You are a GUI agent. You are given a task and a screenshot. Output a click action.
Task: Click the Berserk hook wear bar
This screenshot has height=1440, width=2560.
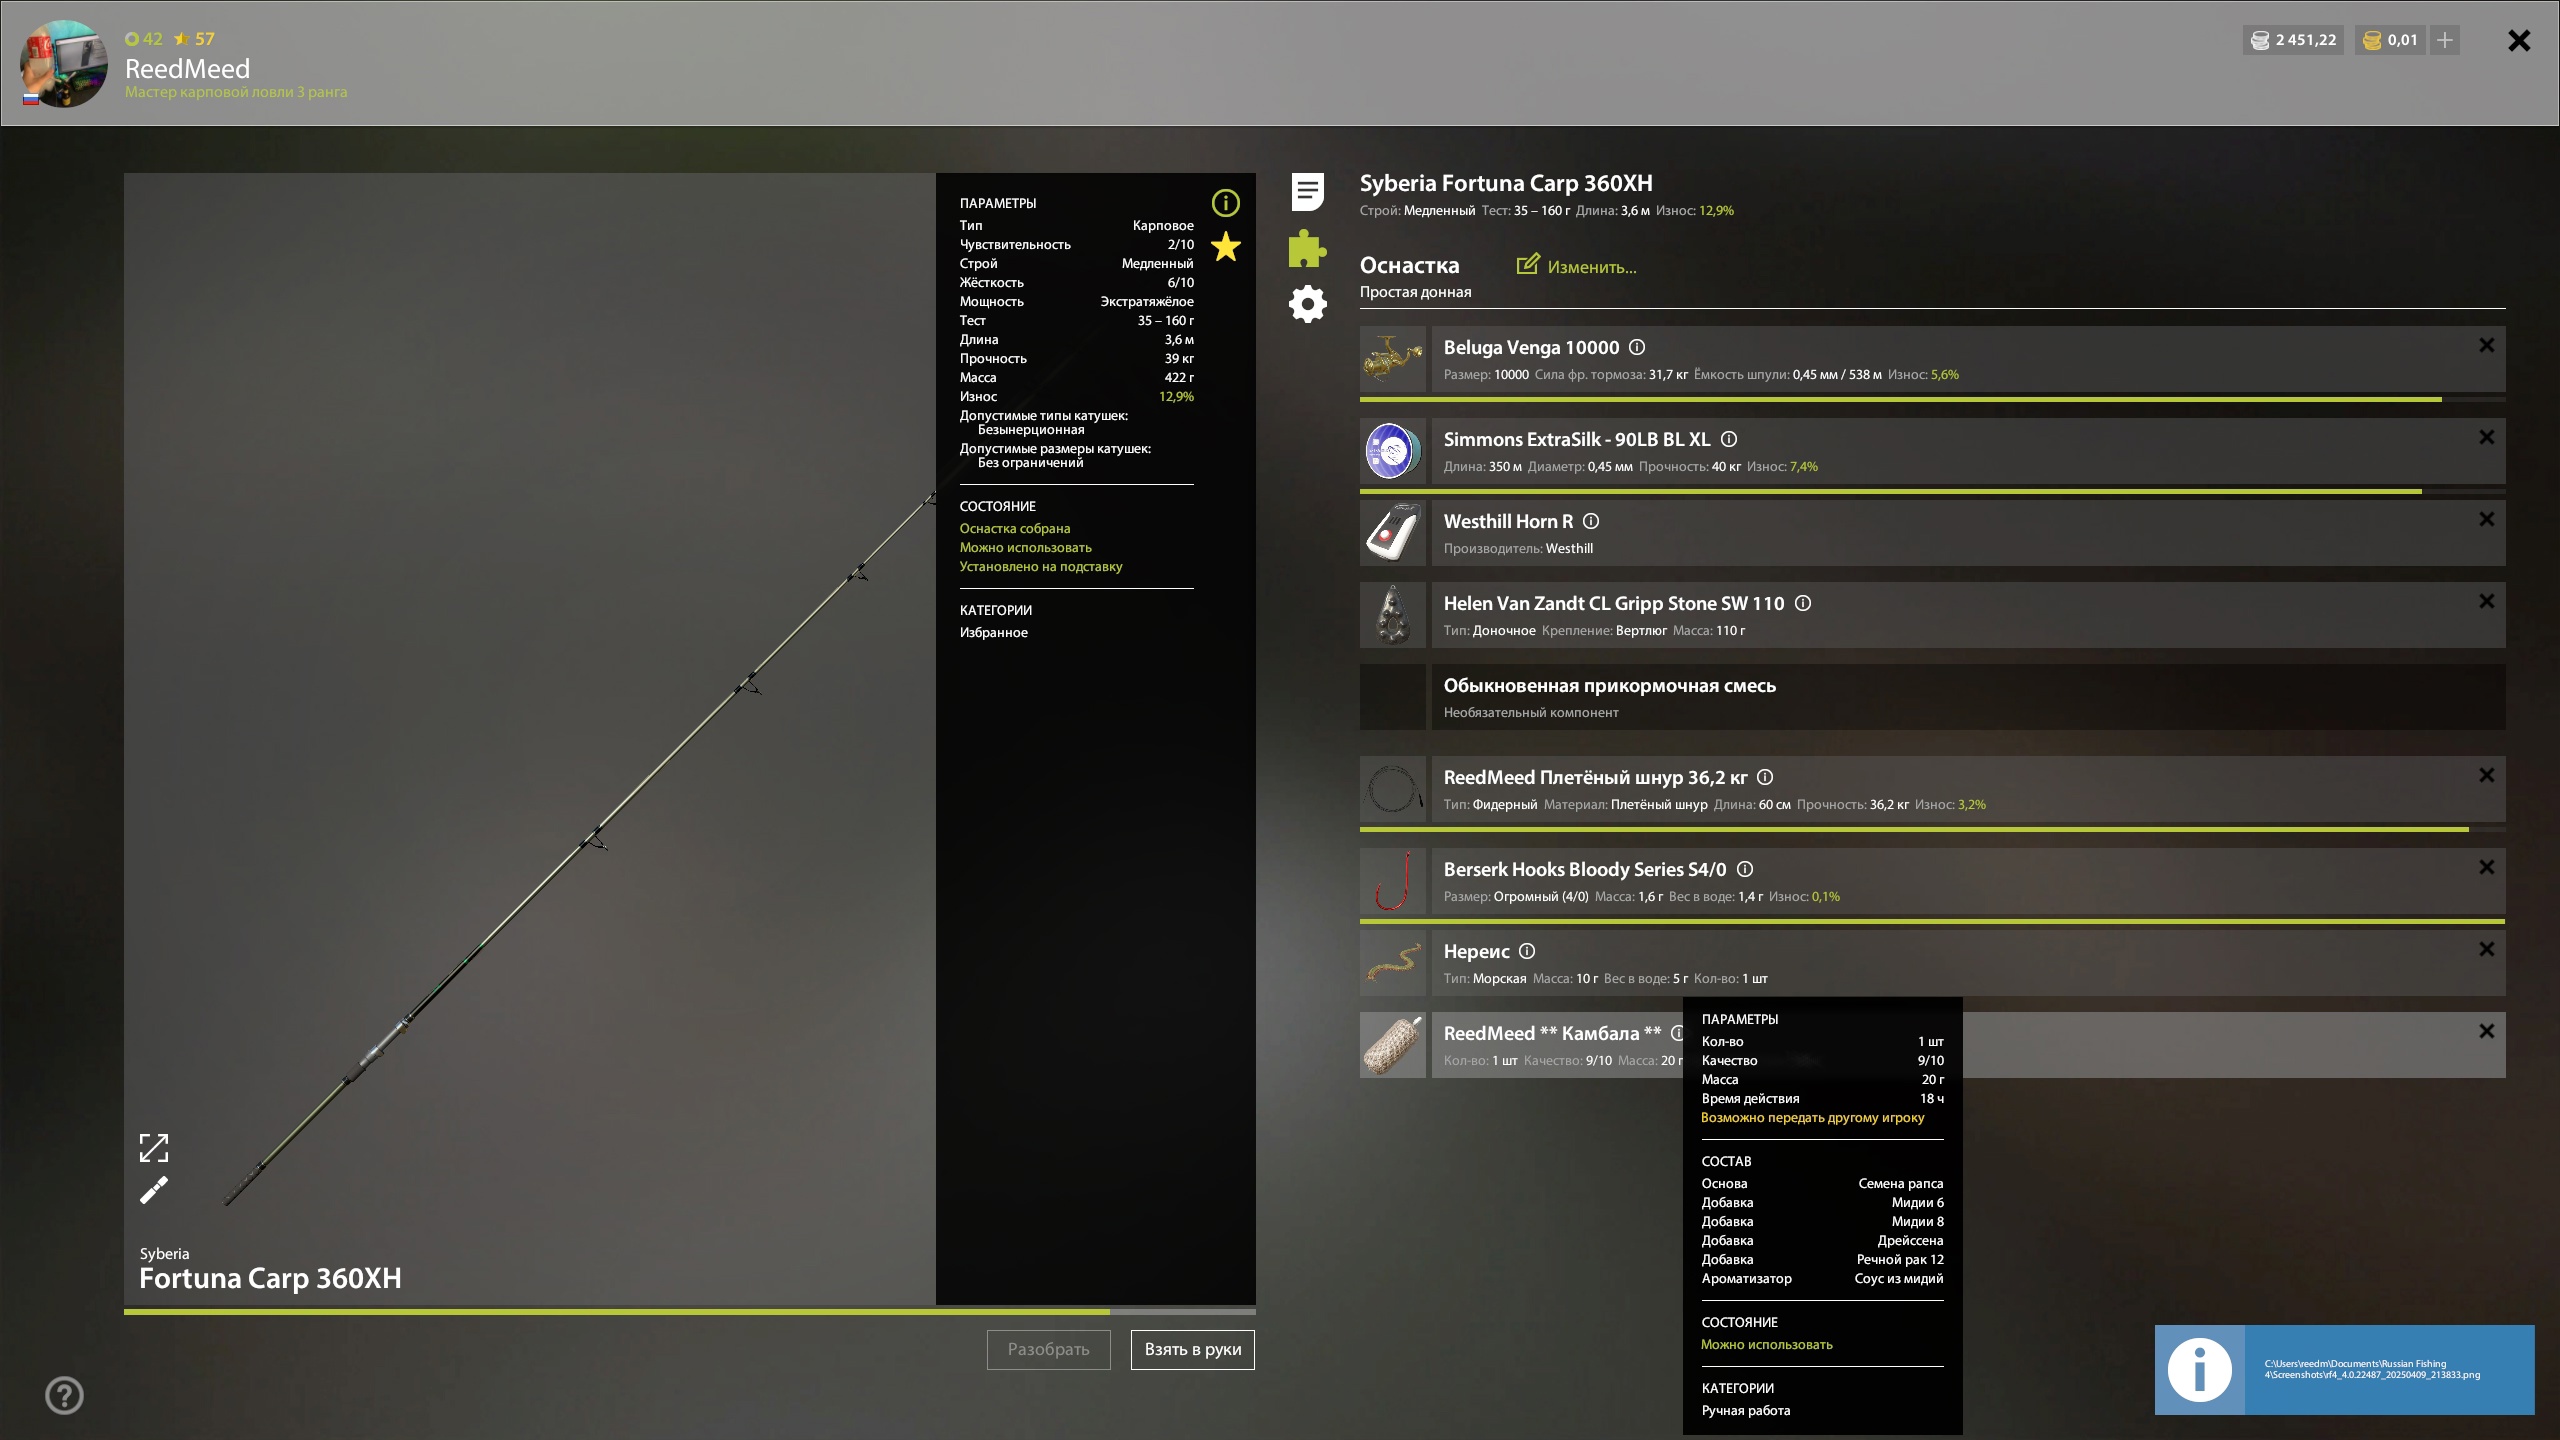coord(1932,921)
